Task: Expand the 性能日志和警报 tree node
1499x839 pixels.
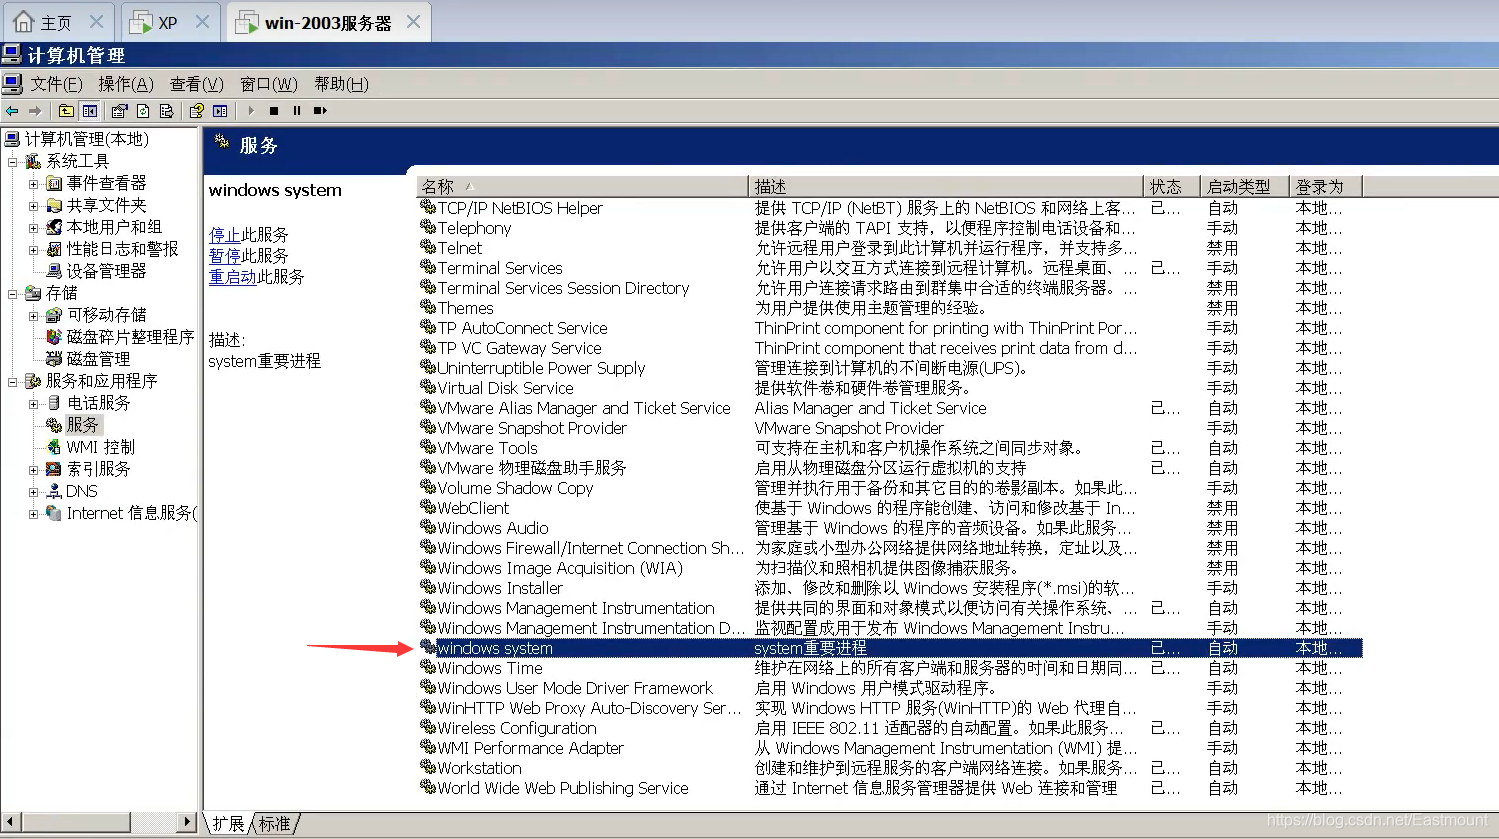Action: pos(33,249)
